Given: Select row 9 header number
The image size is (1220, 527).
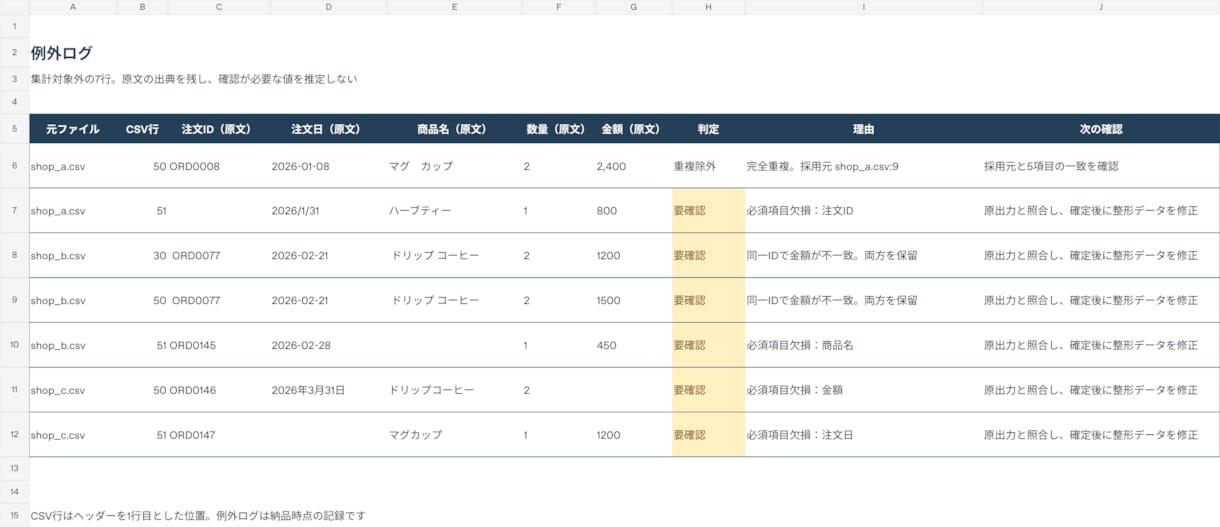Looking at the screenshot, I should coord(14,300).
